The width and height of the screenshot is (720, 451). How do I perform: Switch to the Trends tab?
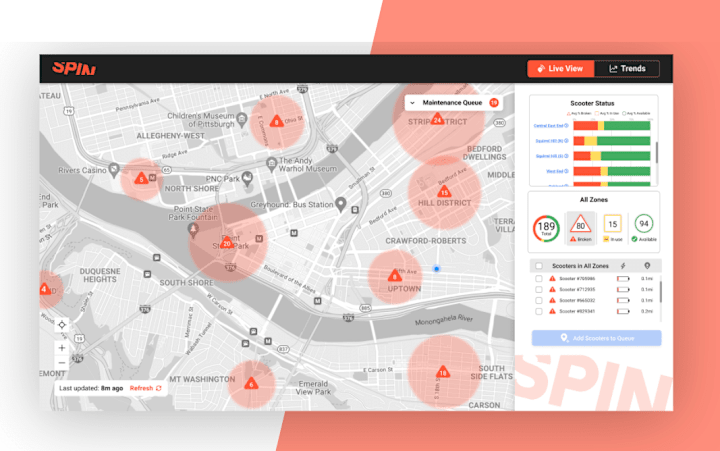627,69
